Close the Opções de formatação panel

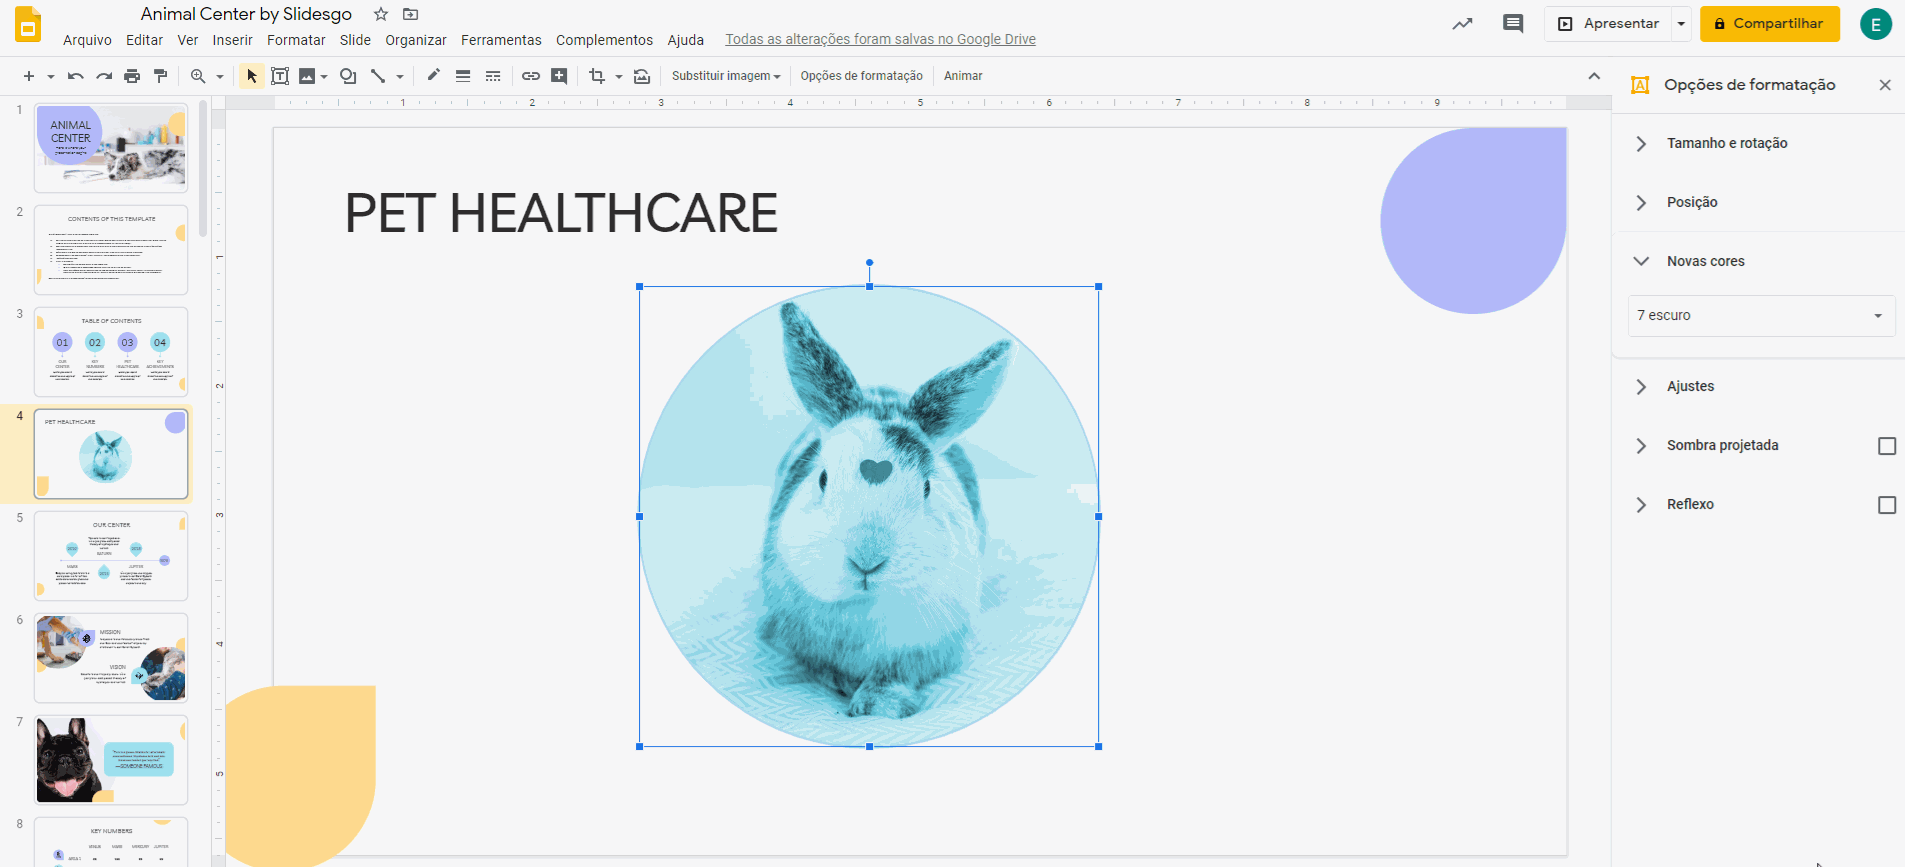[1885, 85]
